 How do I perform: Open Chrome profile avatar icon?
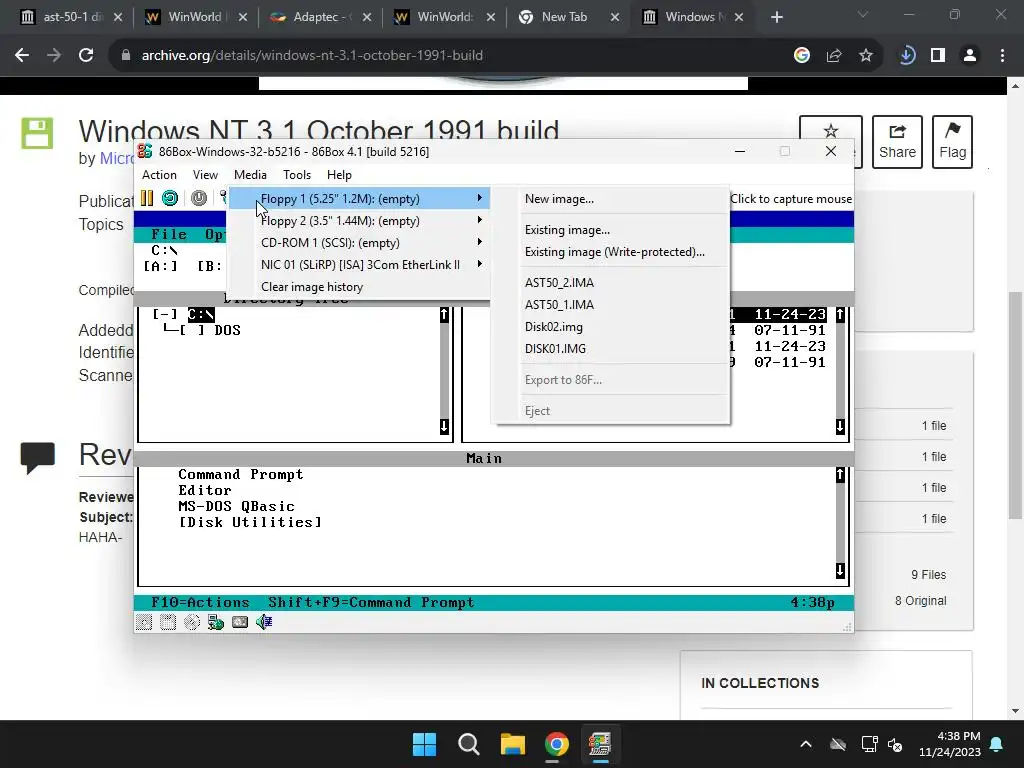tap(970, 56)
